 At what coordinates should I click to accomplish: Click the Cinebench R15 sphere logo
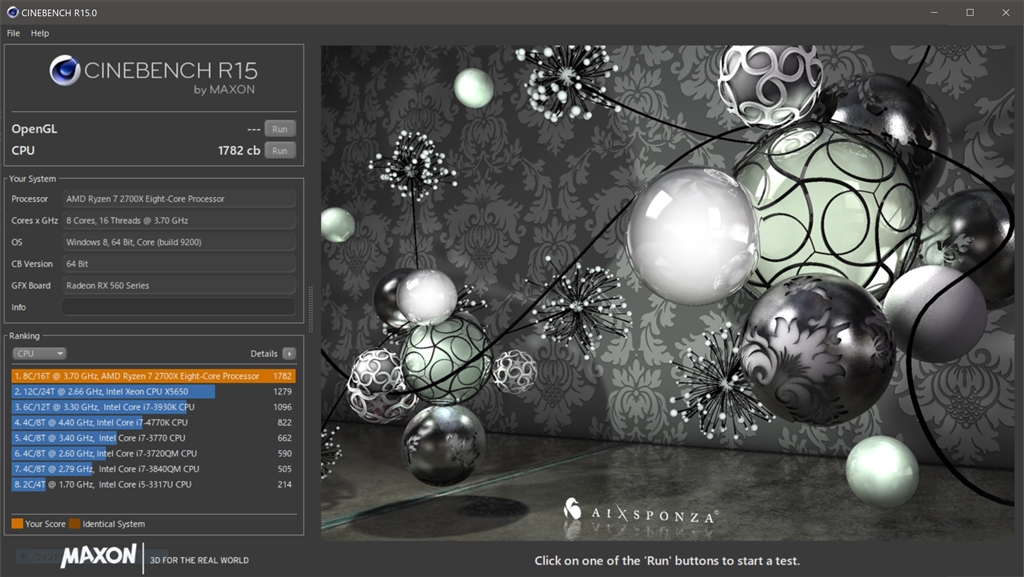click(x=65, y=70)
